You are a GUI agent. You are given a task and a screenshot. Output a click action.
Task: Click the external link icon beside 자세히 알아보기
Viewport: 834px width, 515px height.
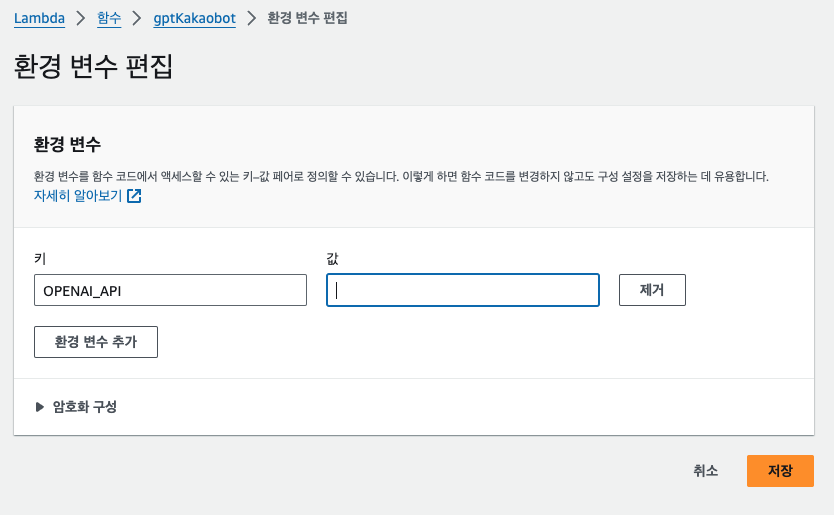coord(134,196)
